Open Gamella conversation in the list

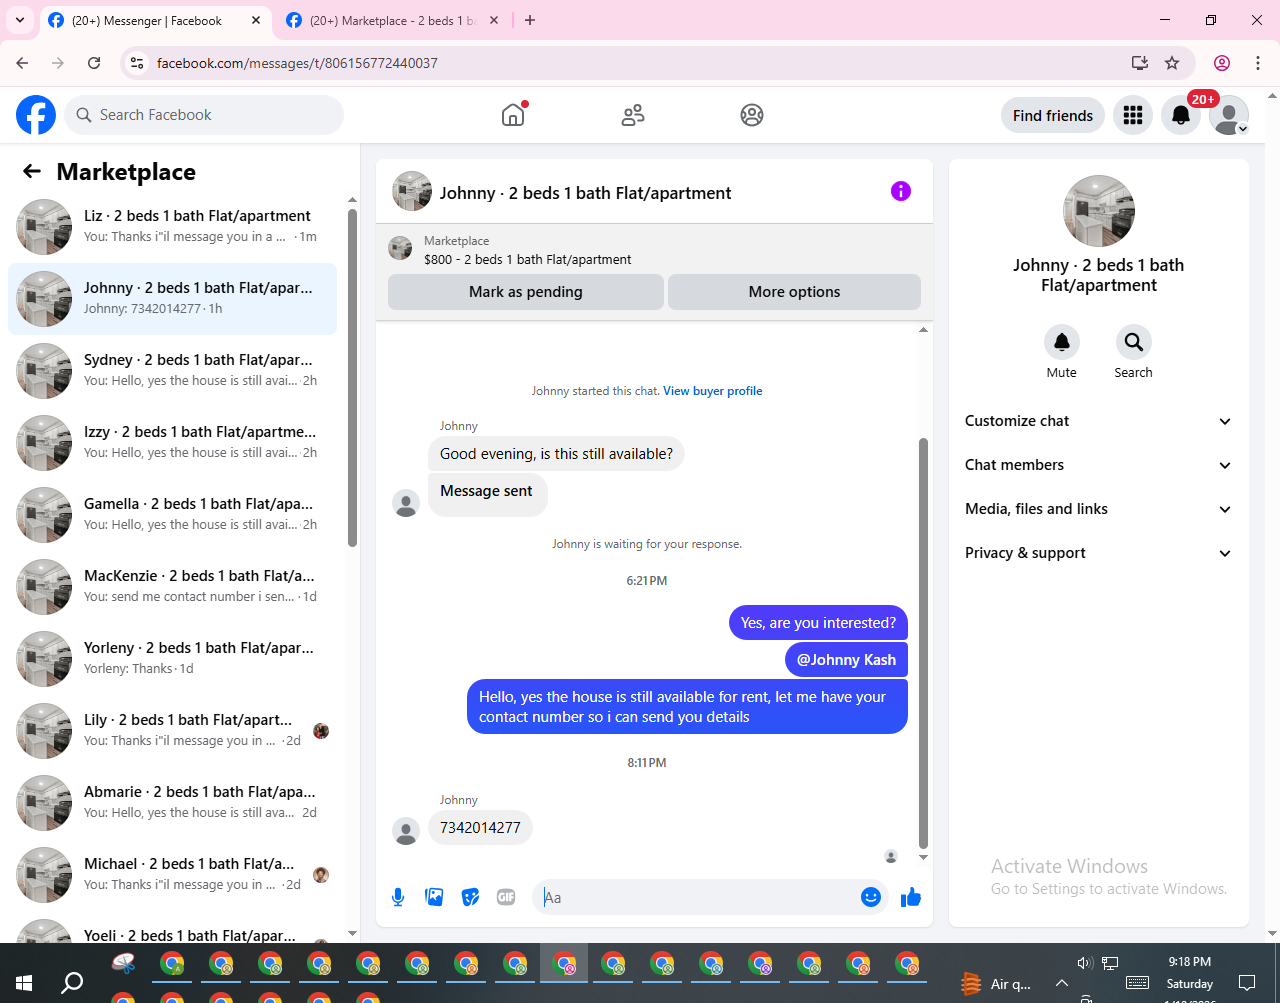click(172, 515)
